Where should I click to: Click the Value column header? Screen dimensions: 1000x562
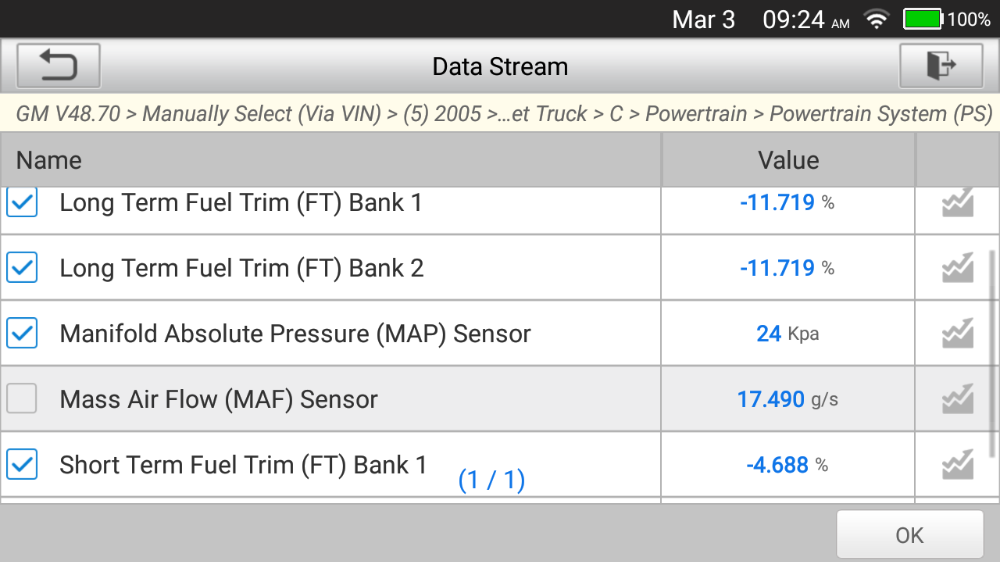(788, 160)
